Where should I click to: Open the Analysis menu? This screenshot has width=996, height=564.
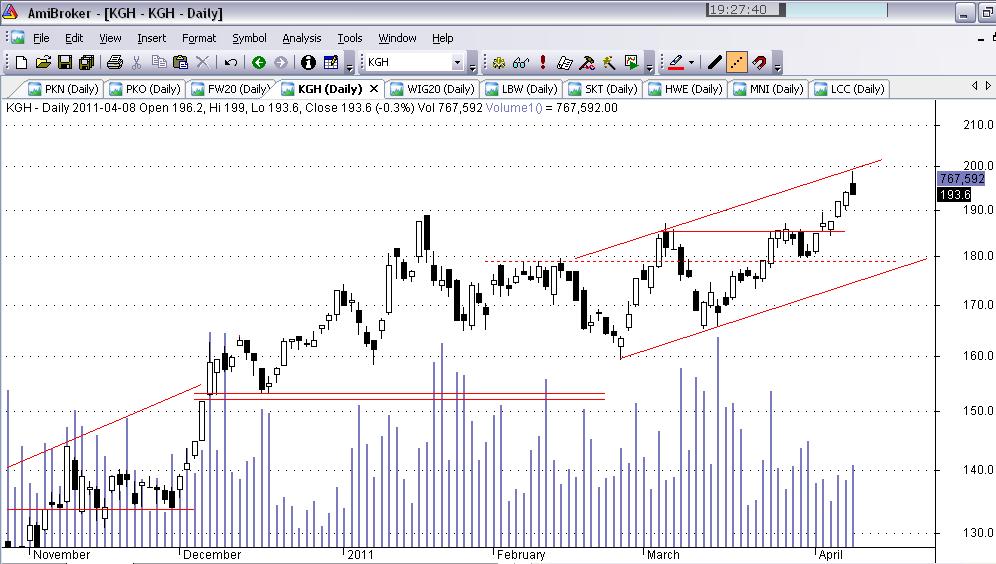tap(301, 38)
